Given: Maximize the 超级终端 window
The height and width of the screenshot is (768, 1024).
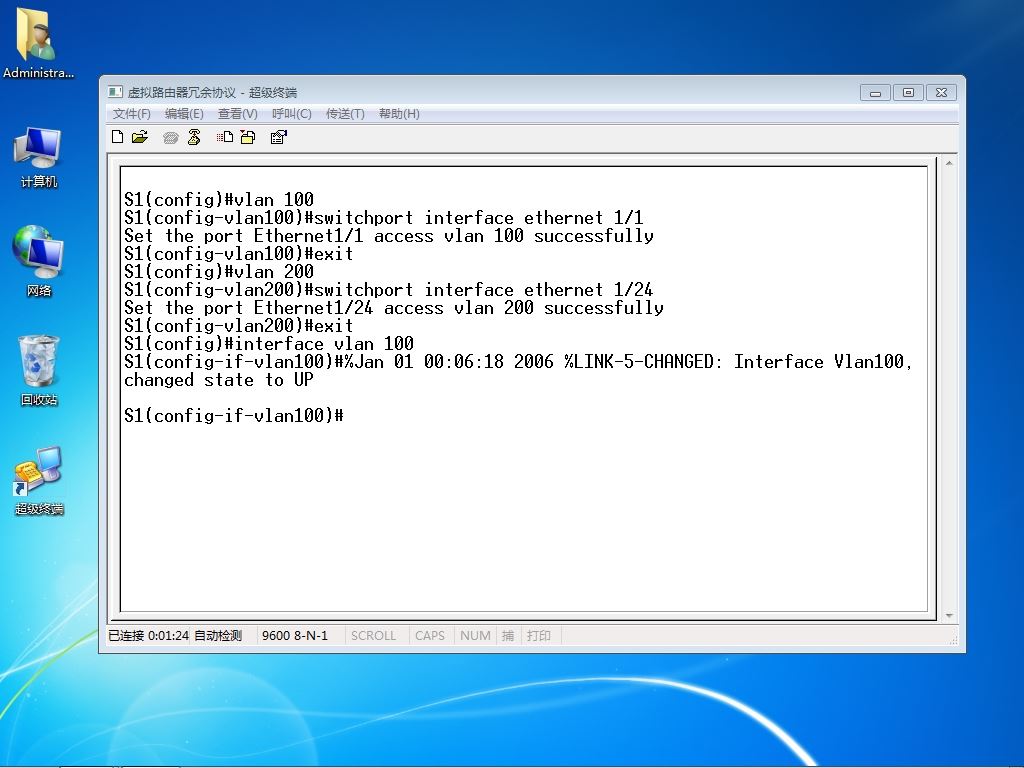Looking at the screenshot, I should coord(908,93).
